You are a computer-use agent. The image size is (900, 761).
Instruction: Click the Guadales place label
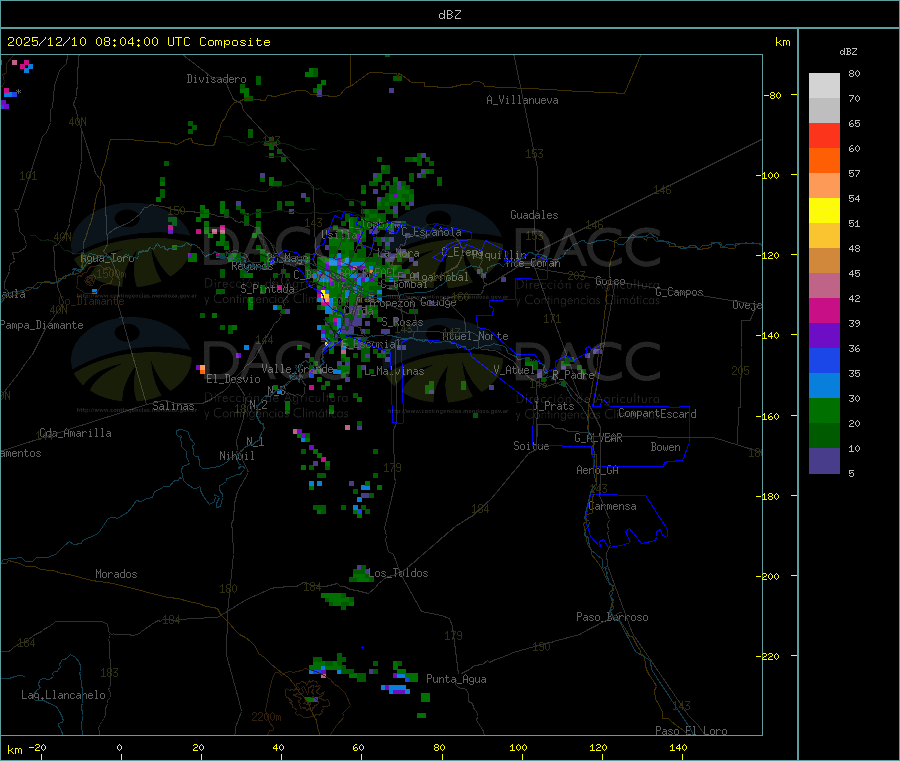[x=534, y=215]
